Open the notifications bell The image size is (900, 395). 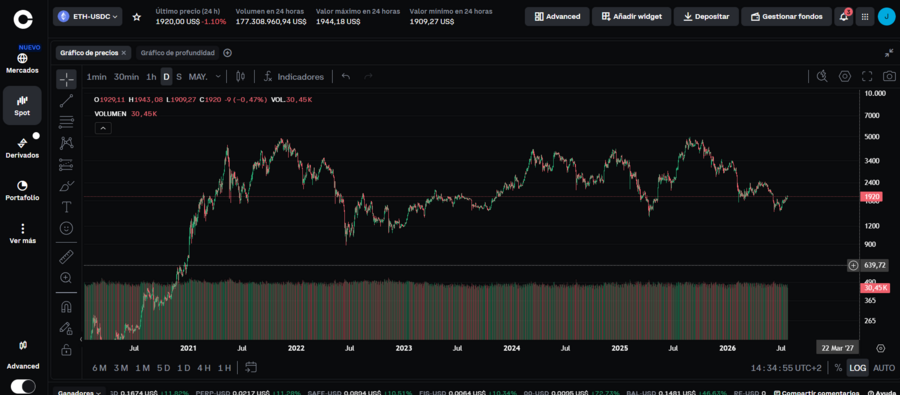pyautogui.click(x=843, y=17)
